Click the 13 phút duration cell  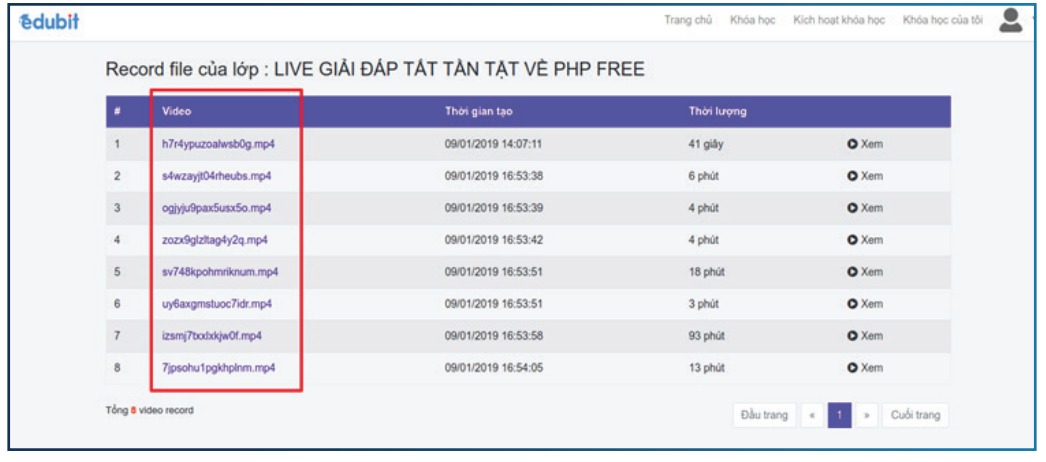(706, 368)
